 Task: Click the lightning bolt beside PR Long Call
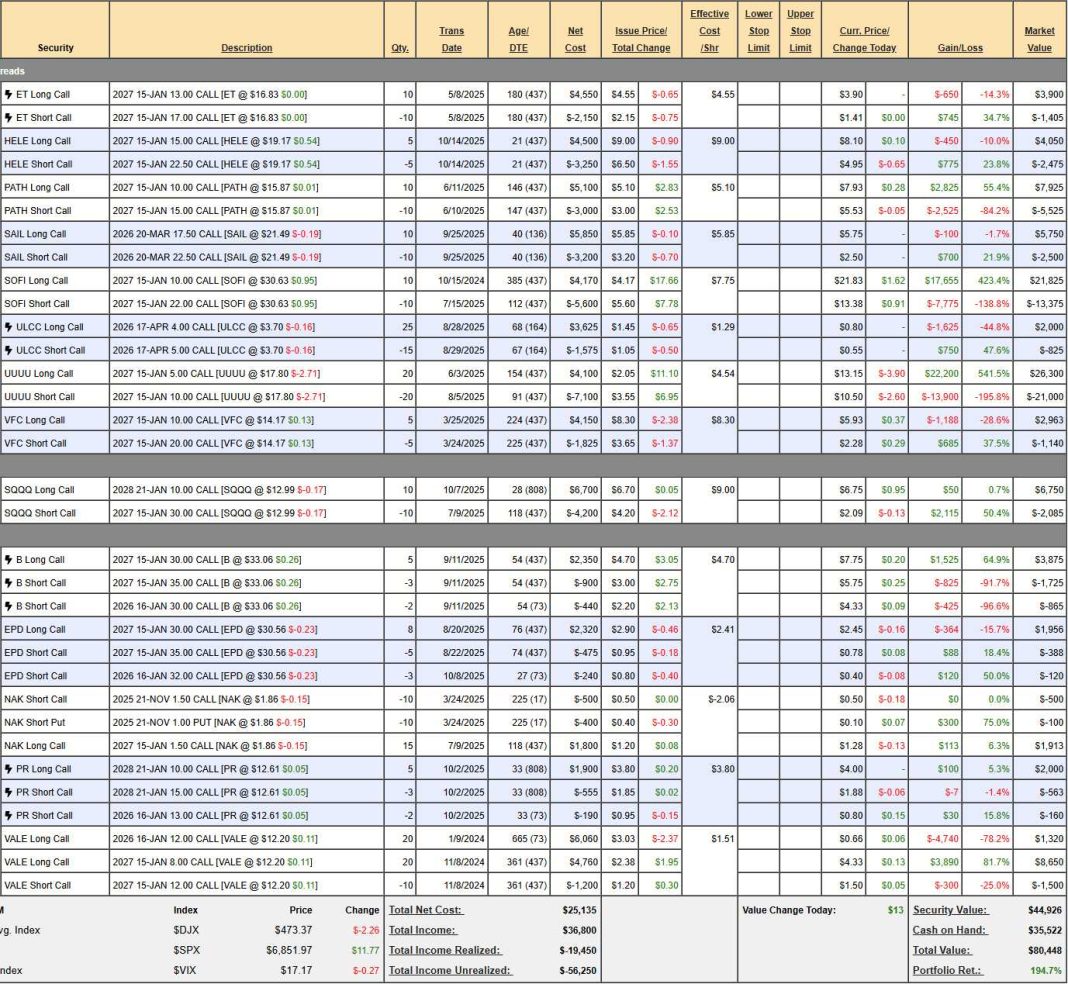click(9, 769)
